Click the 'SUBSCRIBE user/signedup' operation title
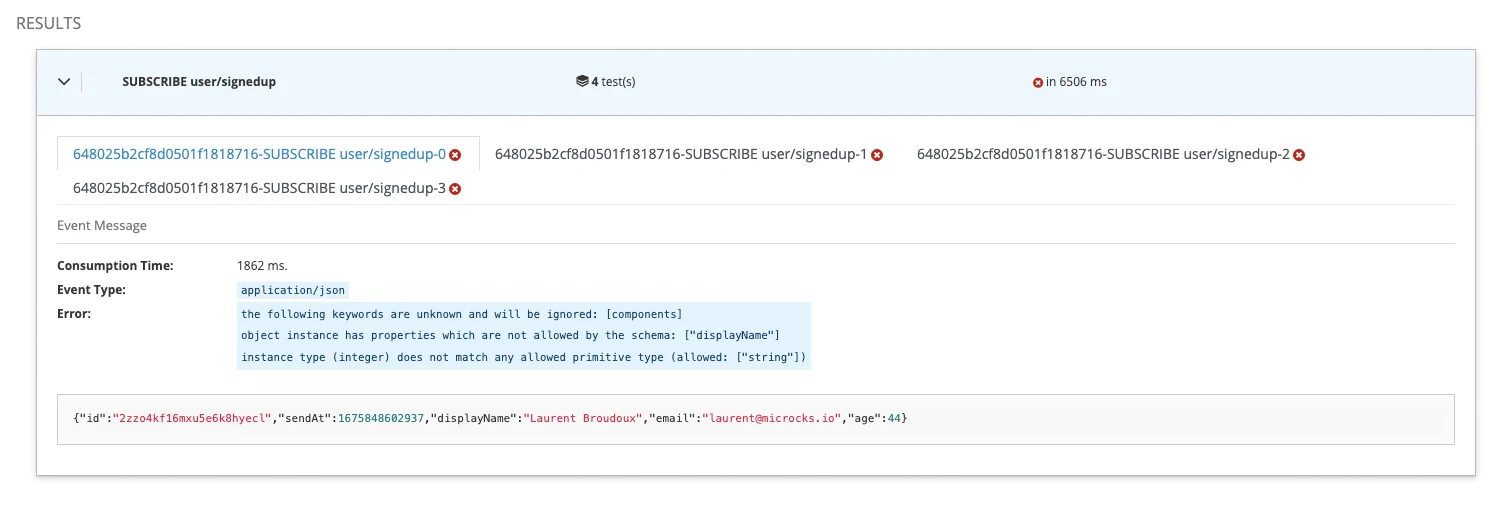Image resolution: width=1509 pixels, height=510 pixels. point(199,82)
